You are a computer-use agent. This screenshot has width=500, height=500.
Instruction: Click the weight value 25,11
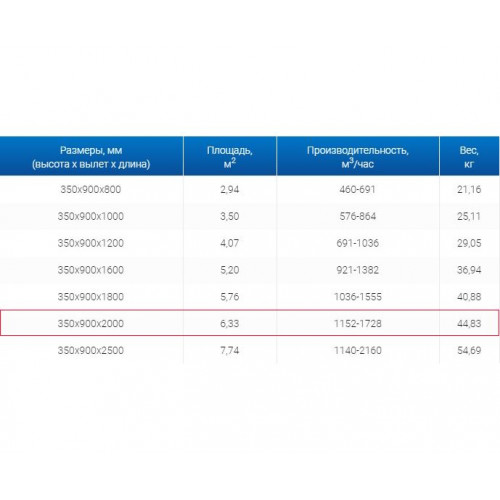pos(469,216)
